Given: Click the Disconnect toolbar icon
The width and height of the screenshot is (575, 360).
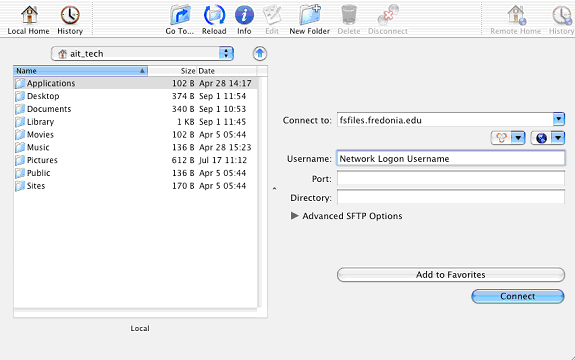Looking at the screenshot, I should point(388,19).
